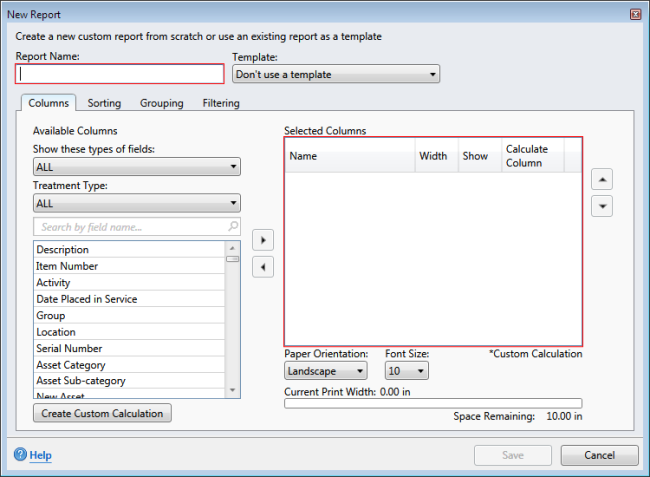Screen dimensions: 650x477
Task: Expand the Show these types of fields dropdown
Action: [137, 167]
